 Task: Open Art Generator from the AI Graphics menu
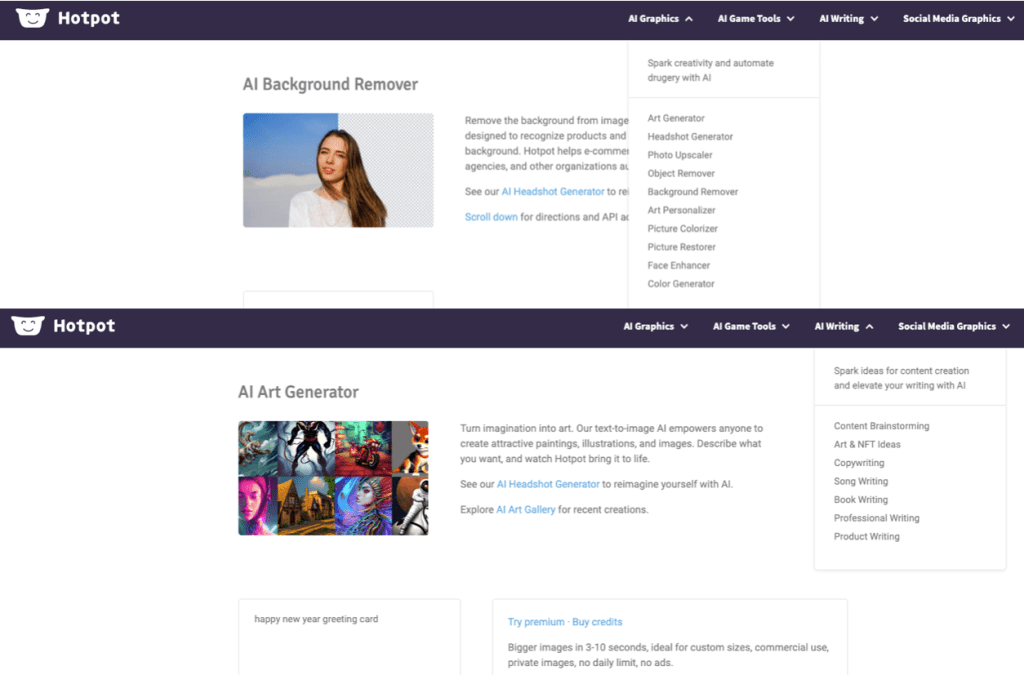(x=676, y=118)
